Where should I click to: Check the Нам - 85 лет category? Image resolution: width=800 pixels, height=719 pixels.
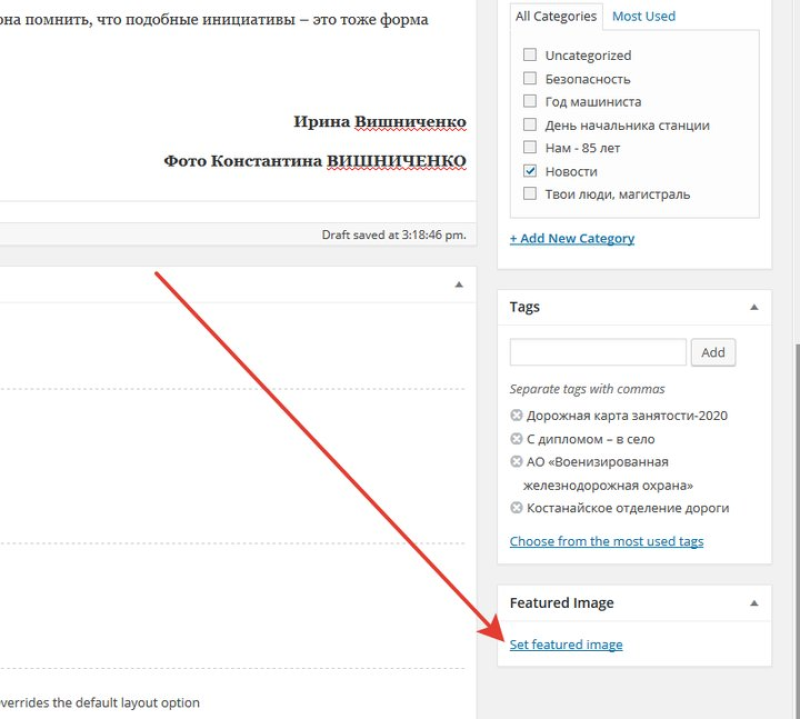[x=530, y=147]
